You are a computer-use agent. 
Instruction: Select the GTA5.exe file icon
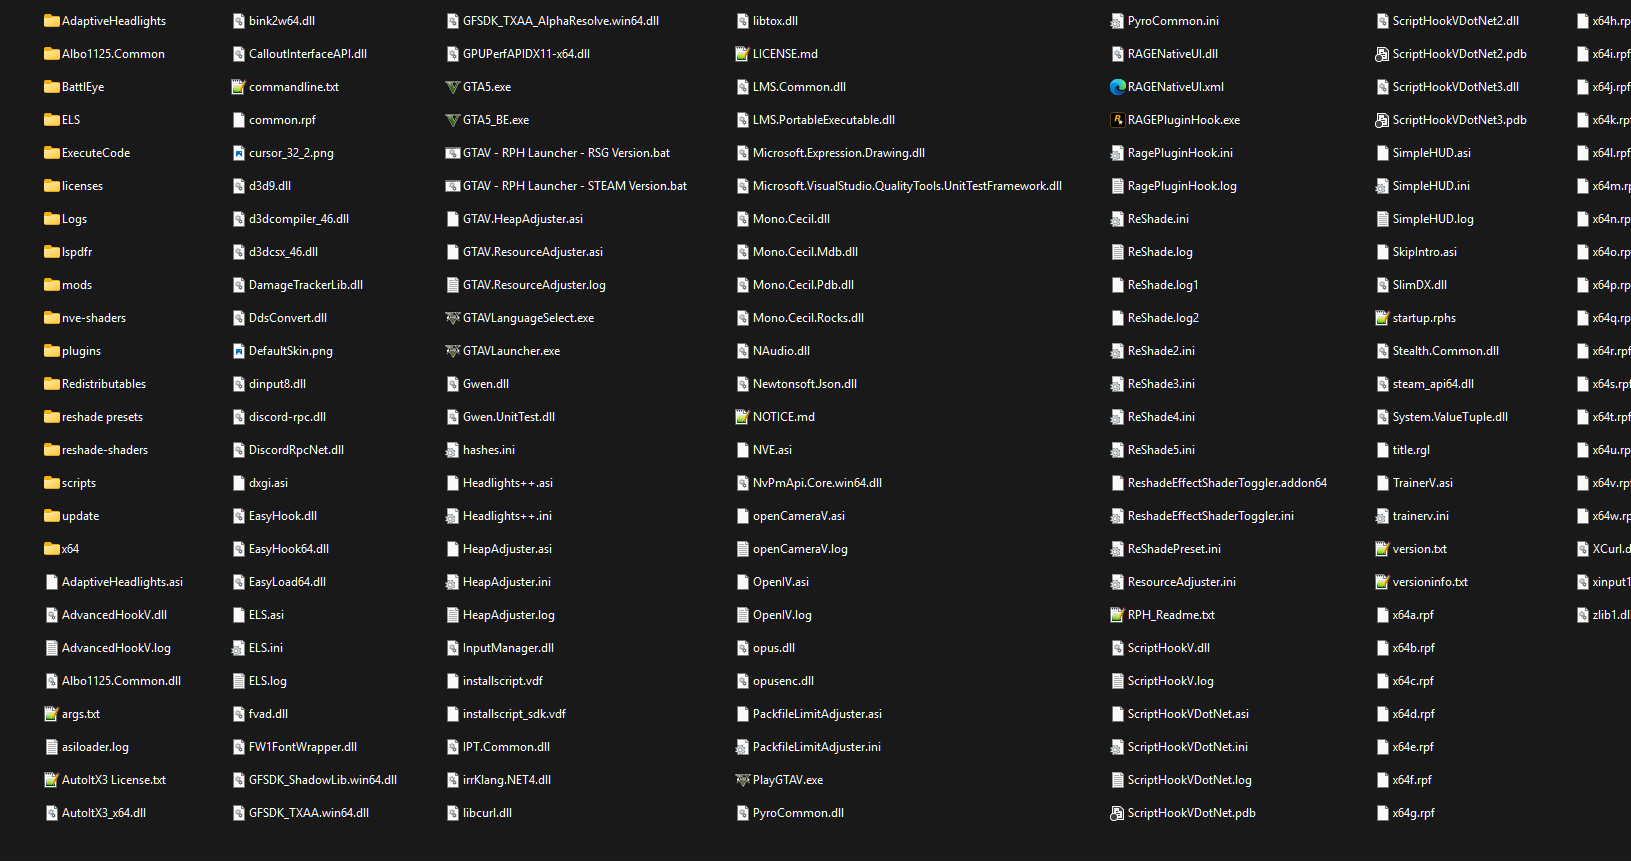[x=452, y=87]
